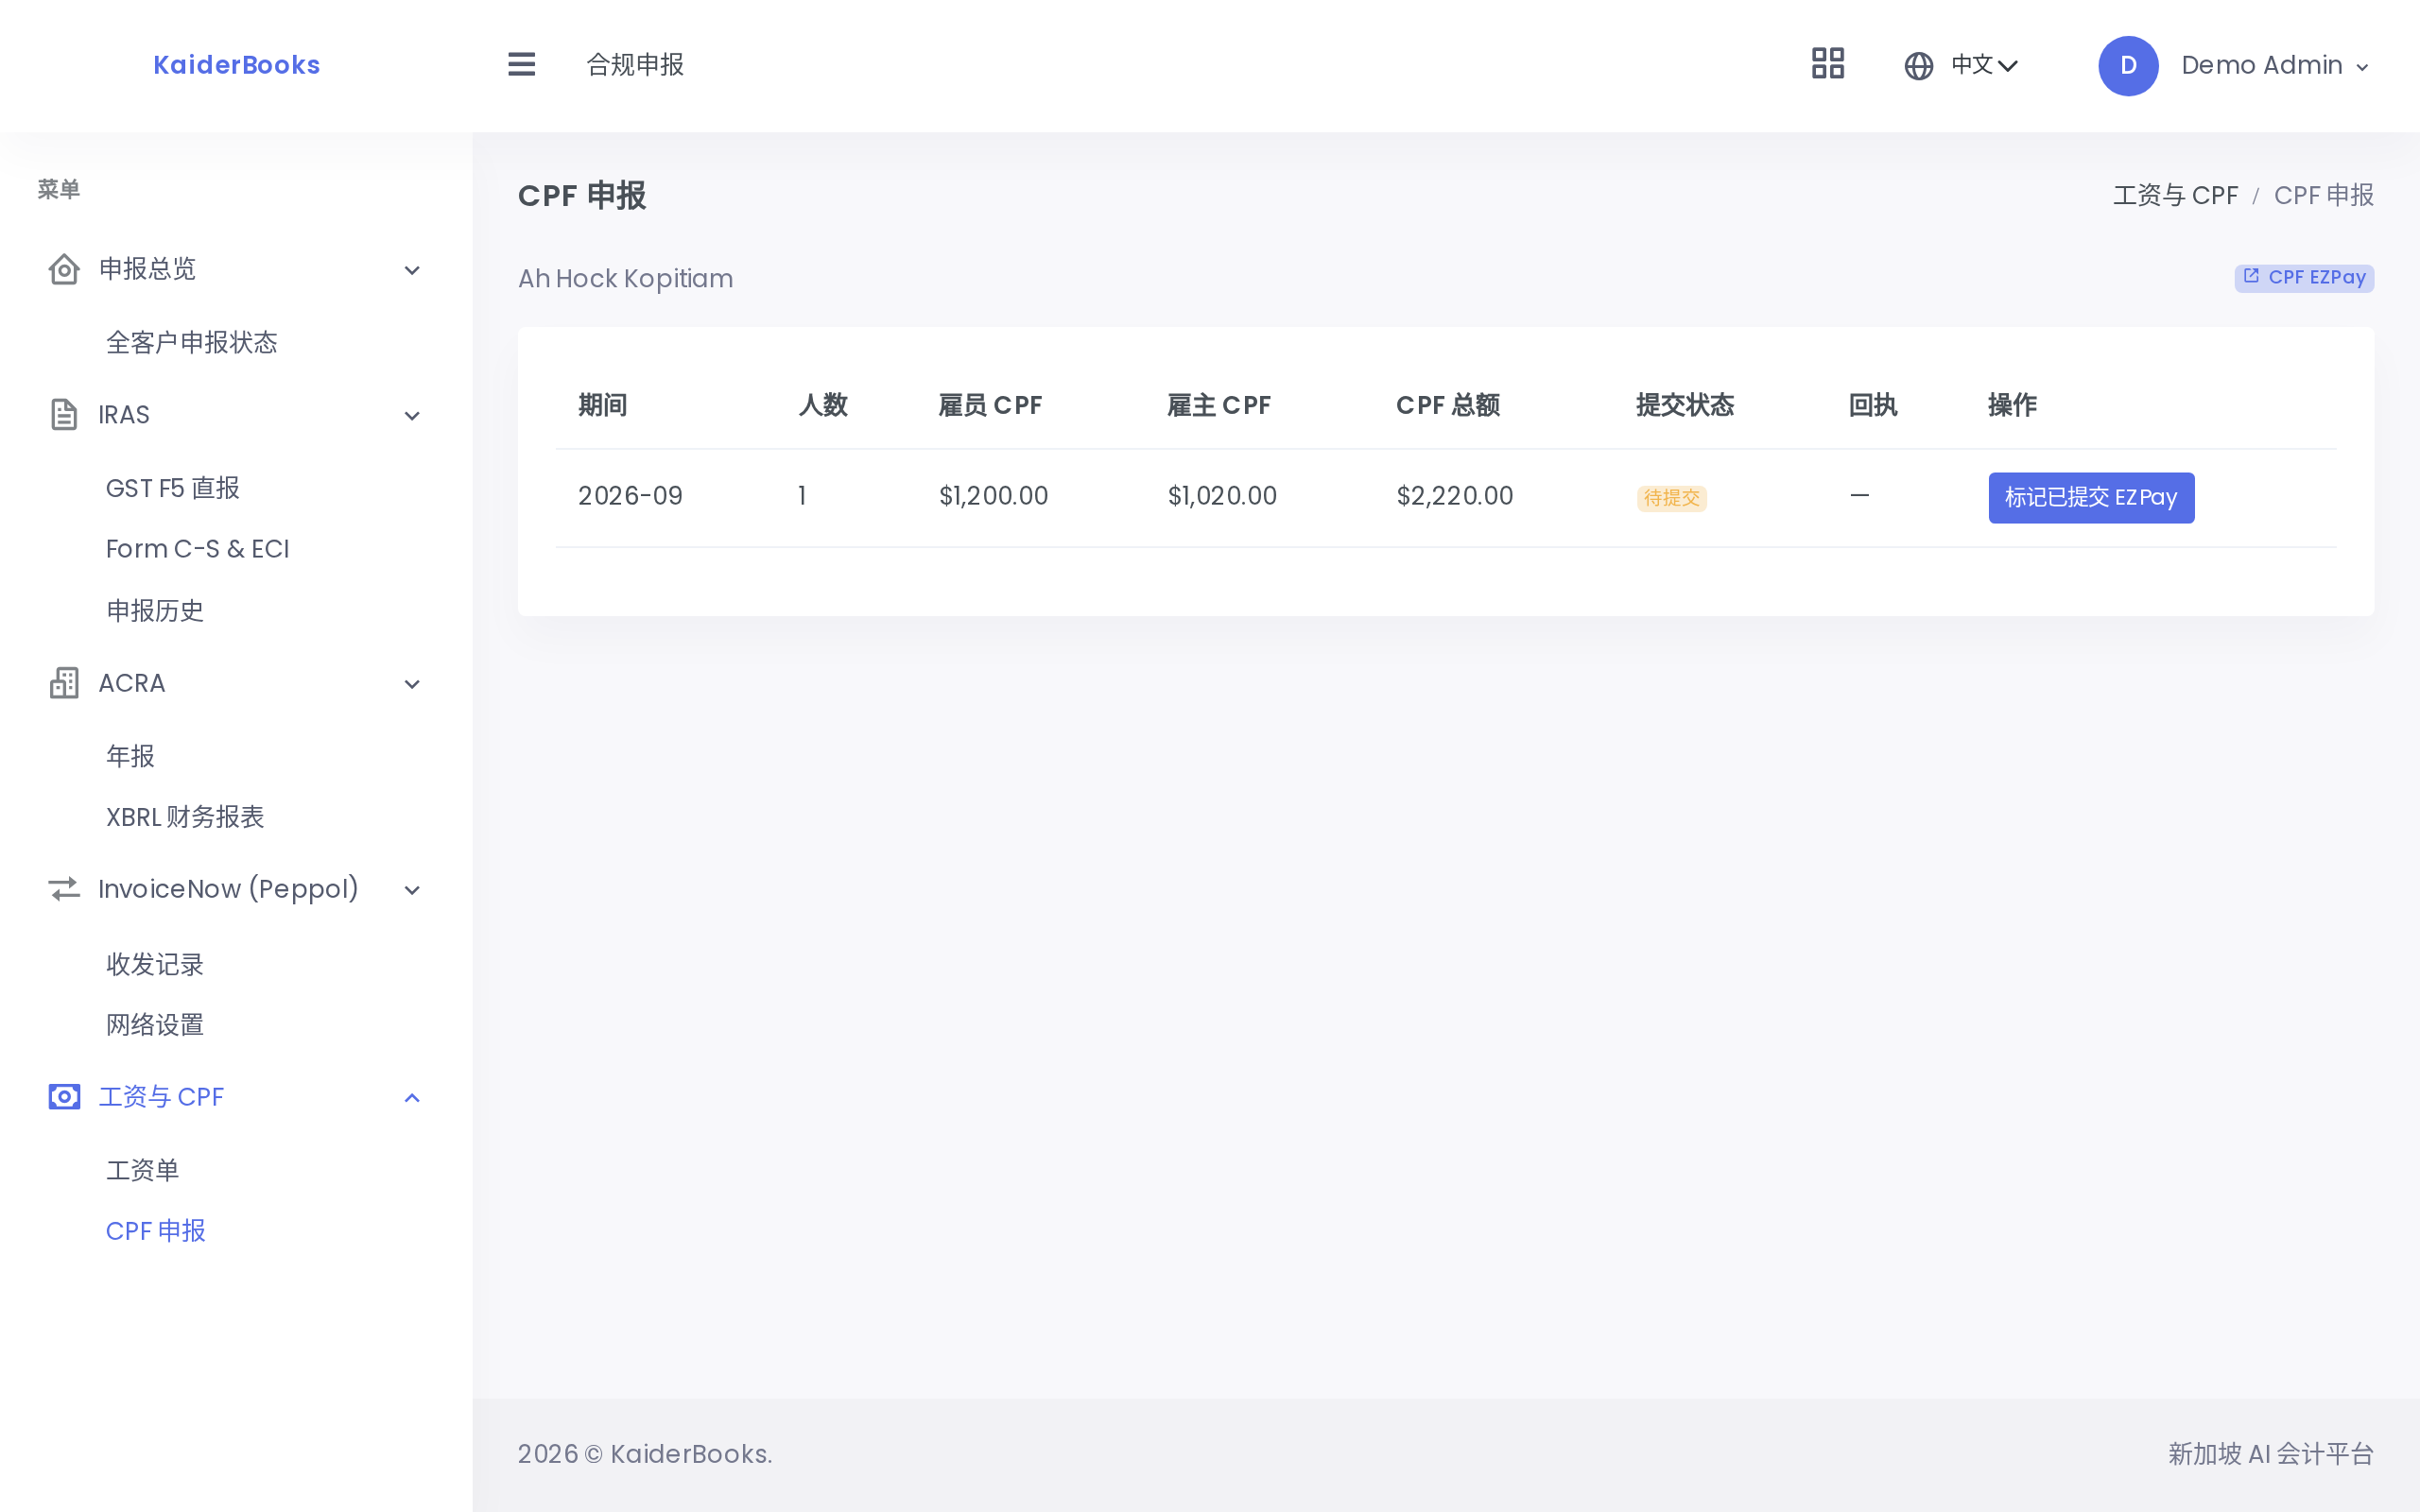Open the Demo Admin user dropdown
Image resolution: width=2420 pixels, height=1512 pixels.
point(2275,66)
